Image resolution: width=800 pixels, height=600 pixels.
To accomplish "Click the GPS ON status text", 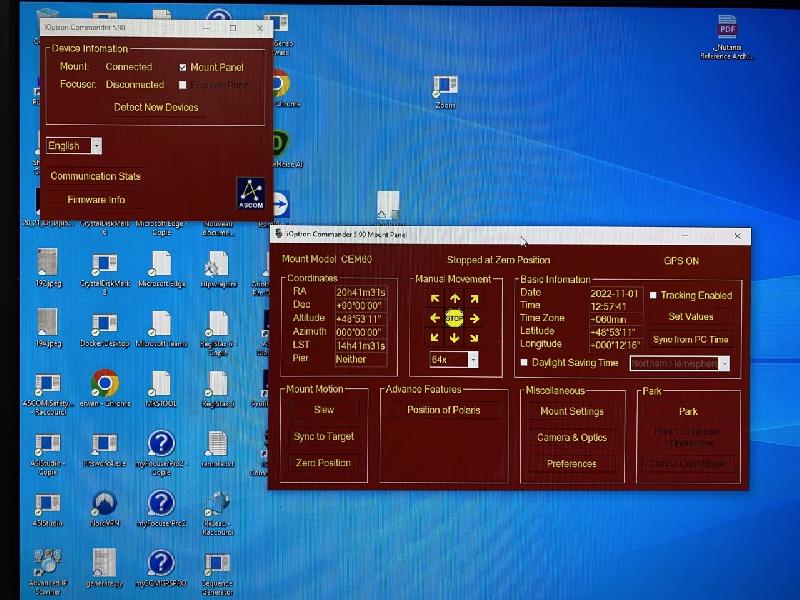I will pos(681,261).
